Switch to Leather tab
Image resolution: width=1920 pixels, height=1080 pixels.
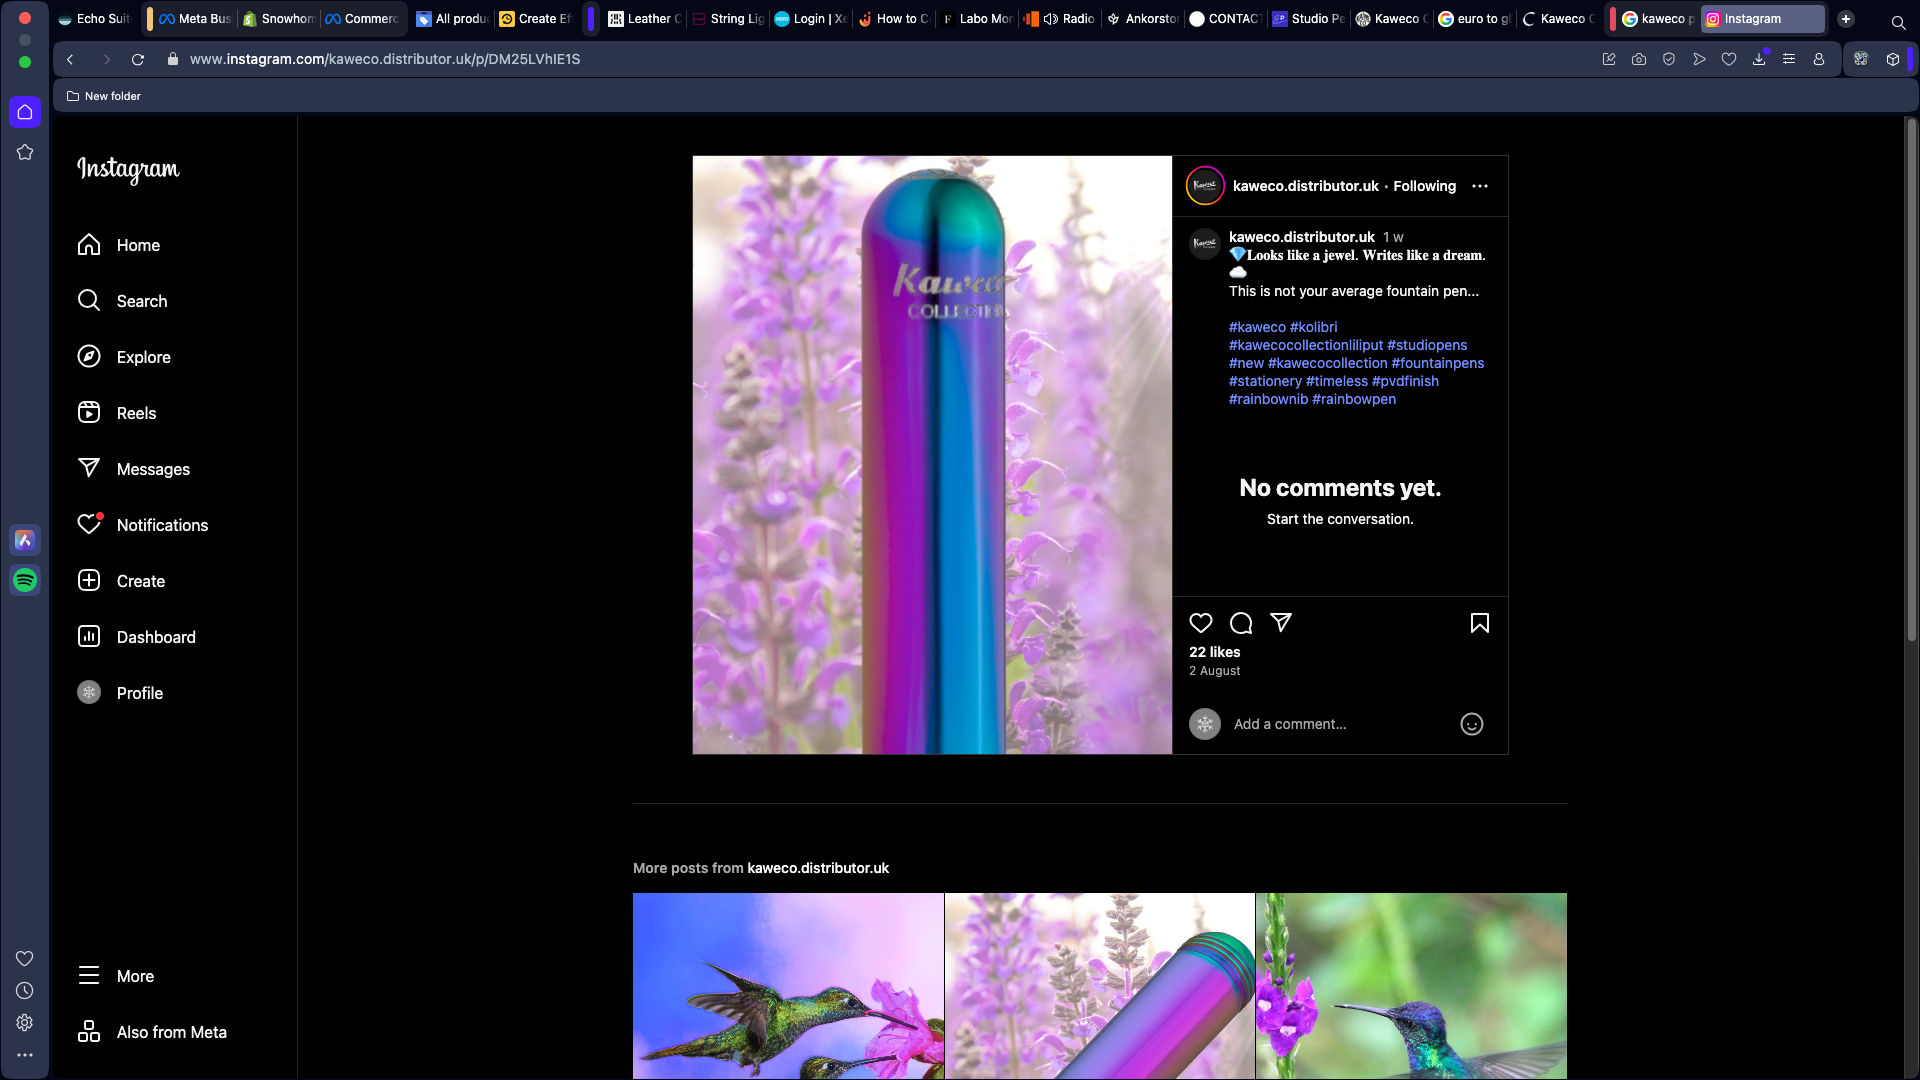click(x=645, y=19)
